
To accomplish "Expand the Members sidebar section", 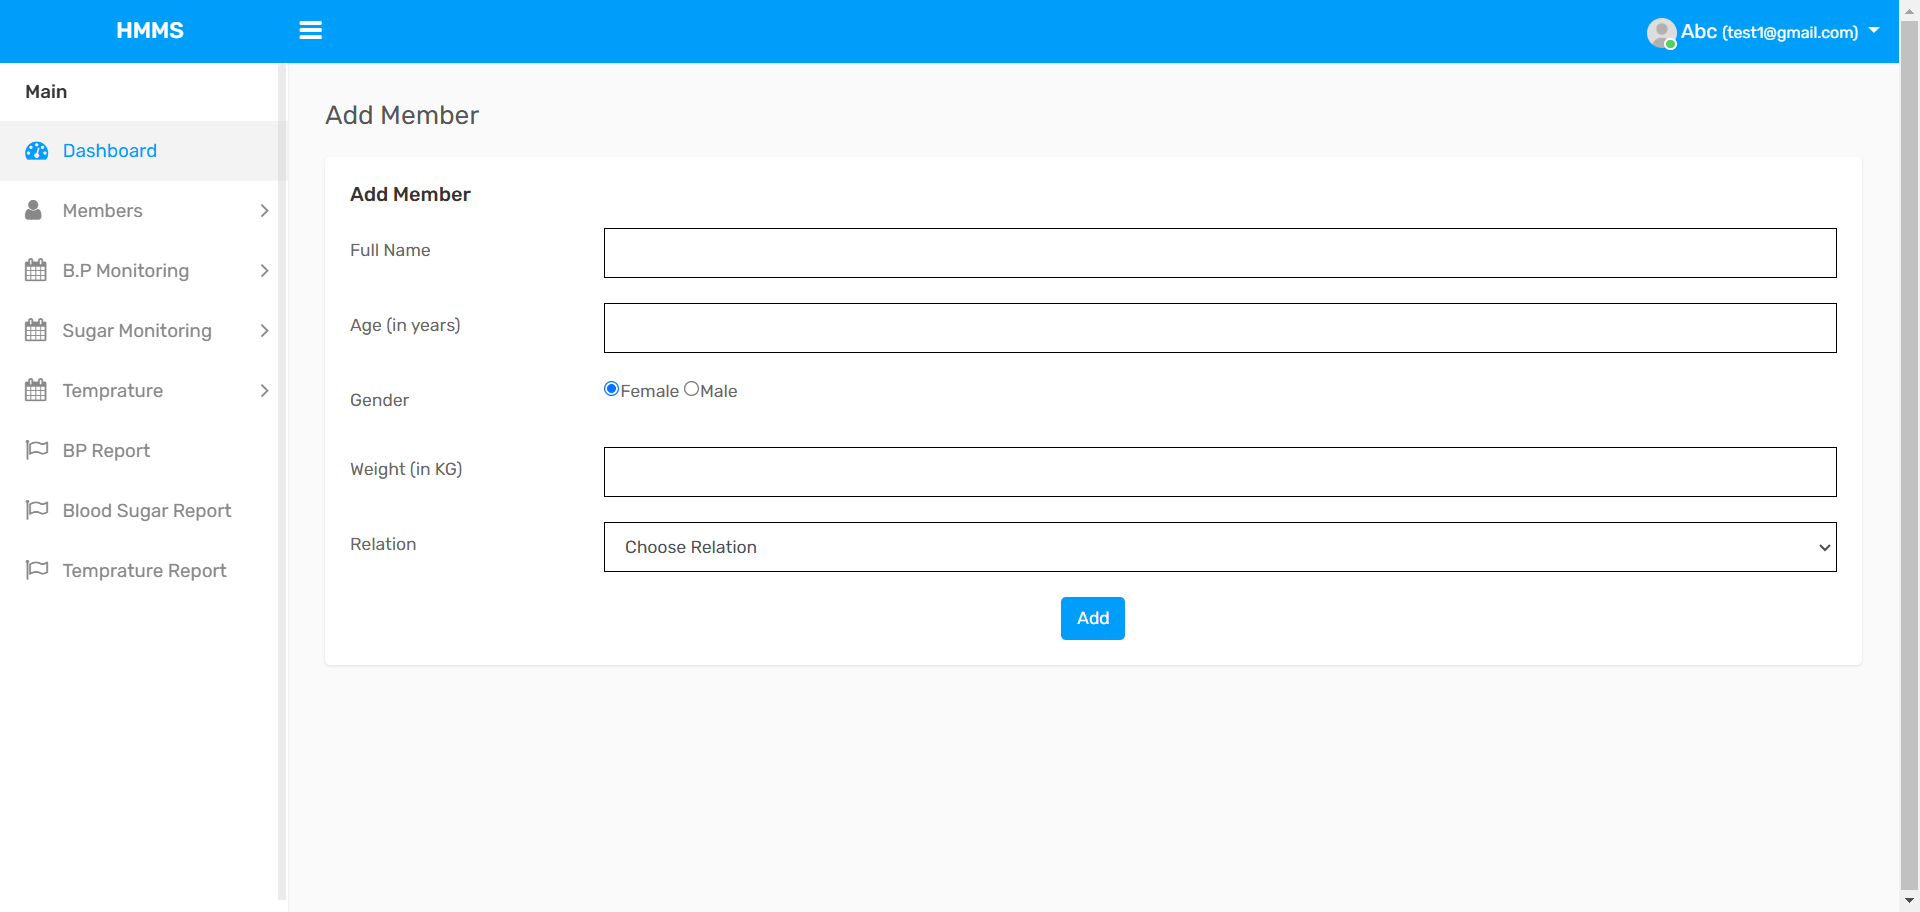I will pyautogui.click(x=263, y=210).
